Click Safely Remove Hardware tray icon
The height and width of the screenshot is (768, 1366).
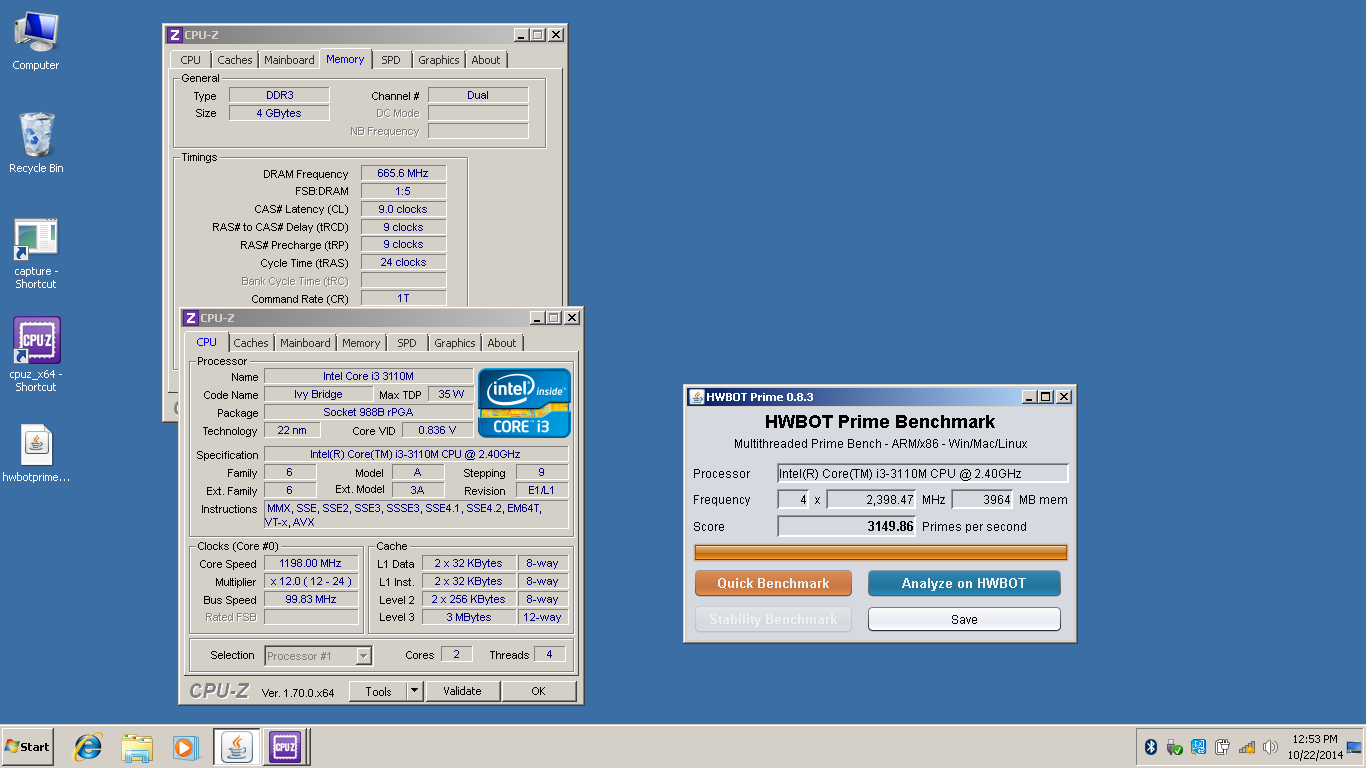coord(1174,747)
